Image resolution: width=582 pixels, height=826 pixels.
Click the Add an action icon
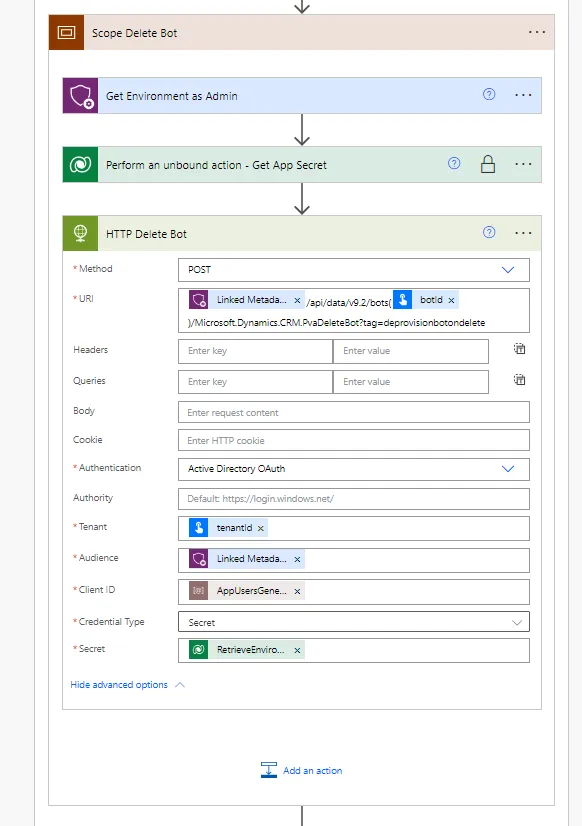click(269, 770)
